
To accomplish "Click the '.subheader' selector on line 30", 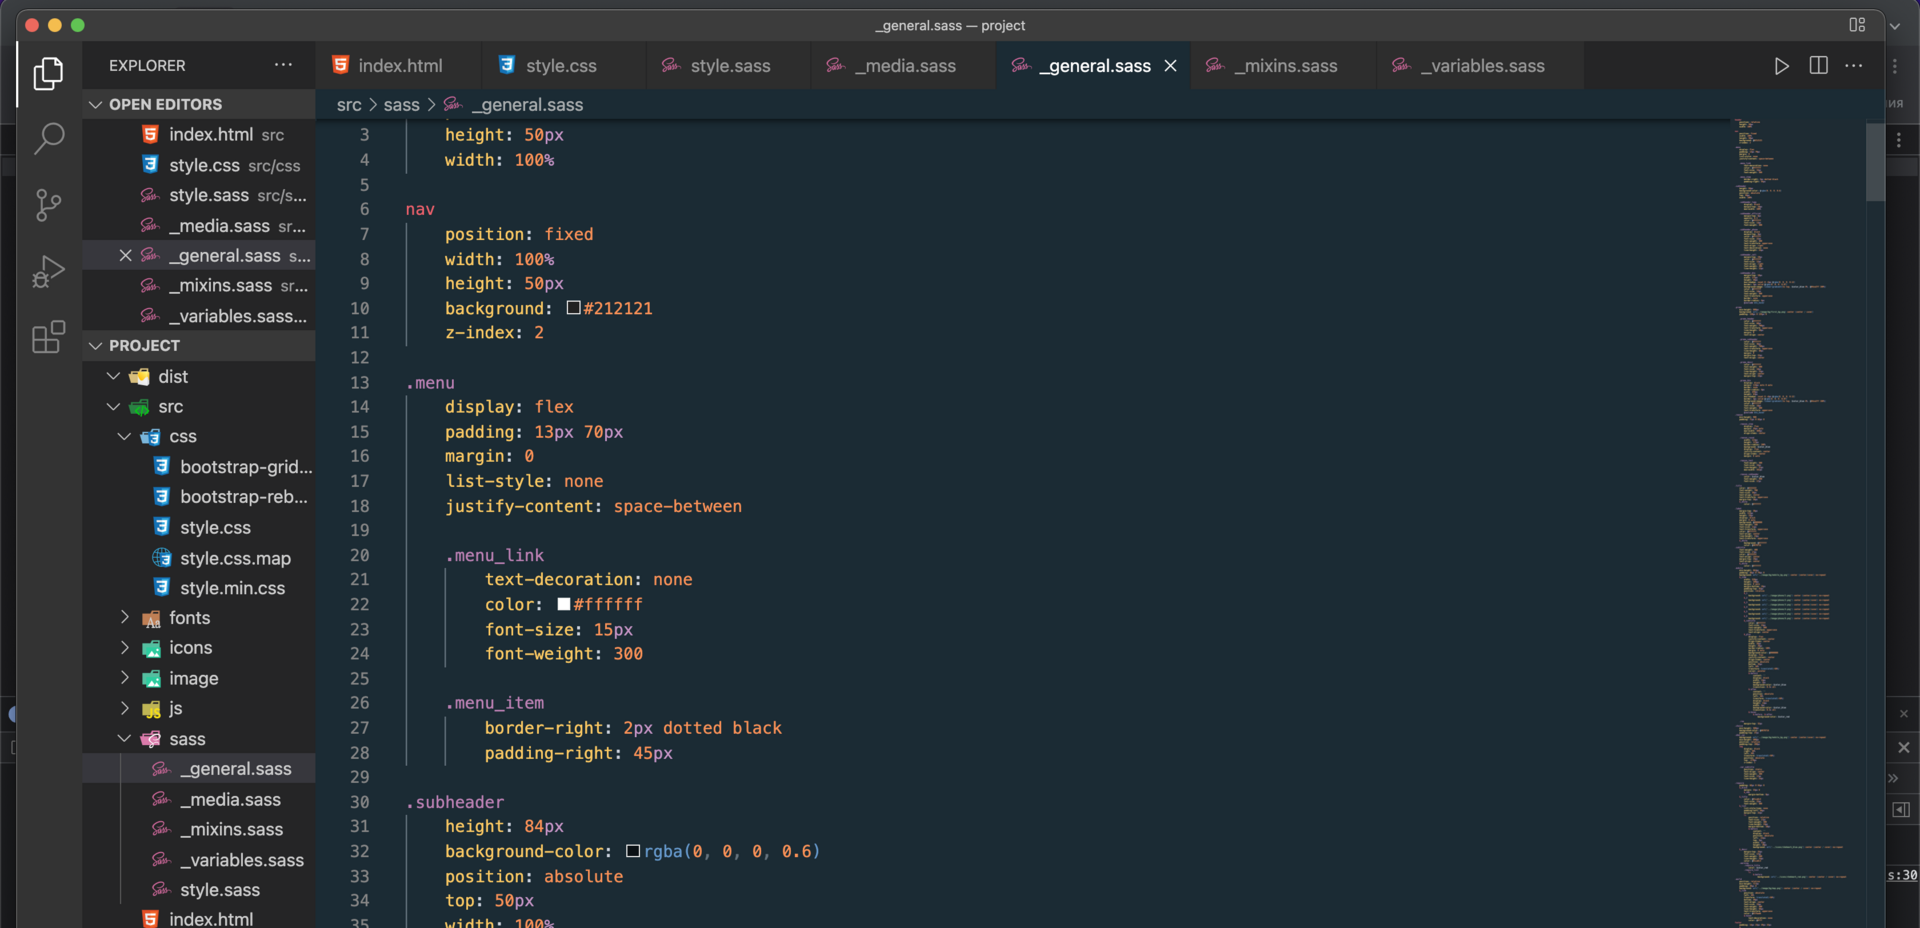I will (x=455, y=802).
